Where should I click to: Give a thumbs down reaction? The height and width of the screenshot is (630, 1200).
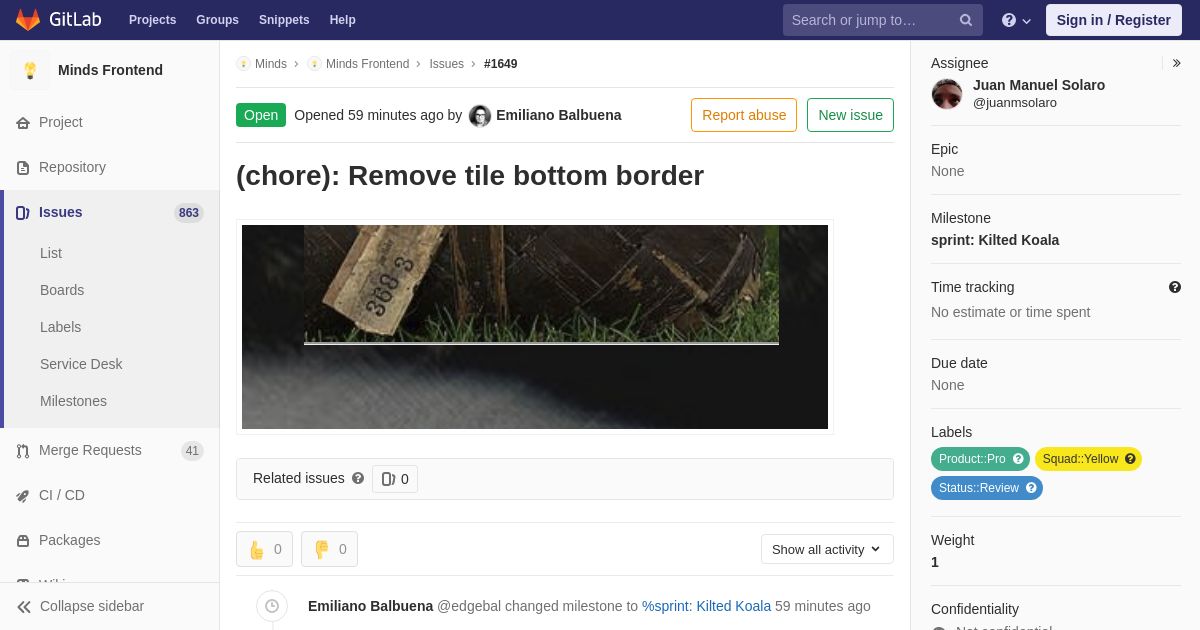point(329,549)
